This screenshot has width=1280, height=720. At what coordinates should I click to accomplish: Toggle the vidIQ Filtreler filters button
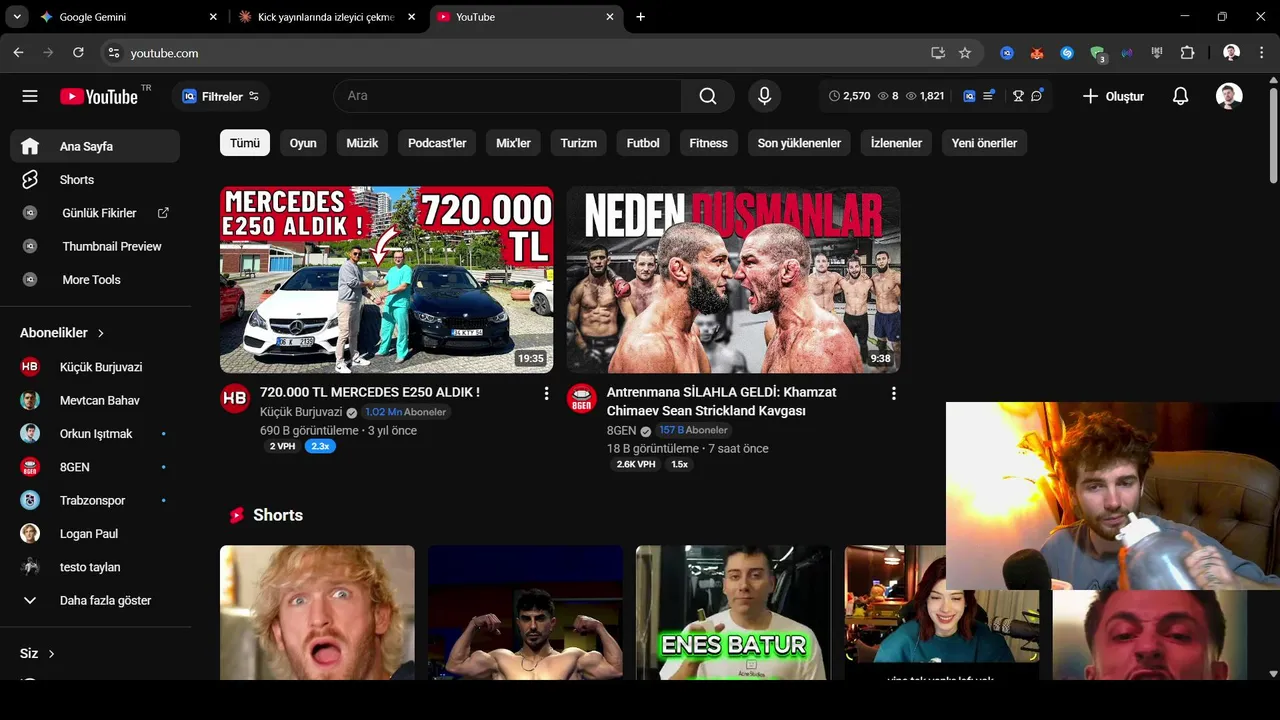click(220, 96)
